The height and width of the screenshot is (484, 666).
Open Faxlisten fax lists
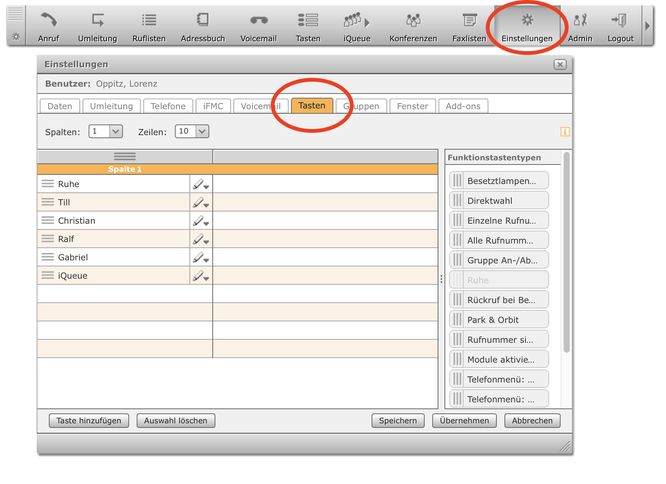469,26
